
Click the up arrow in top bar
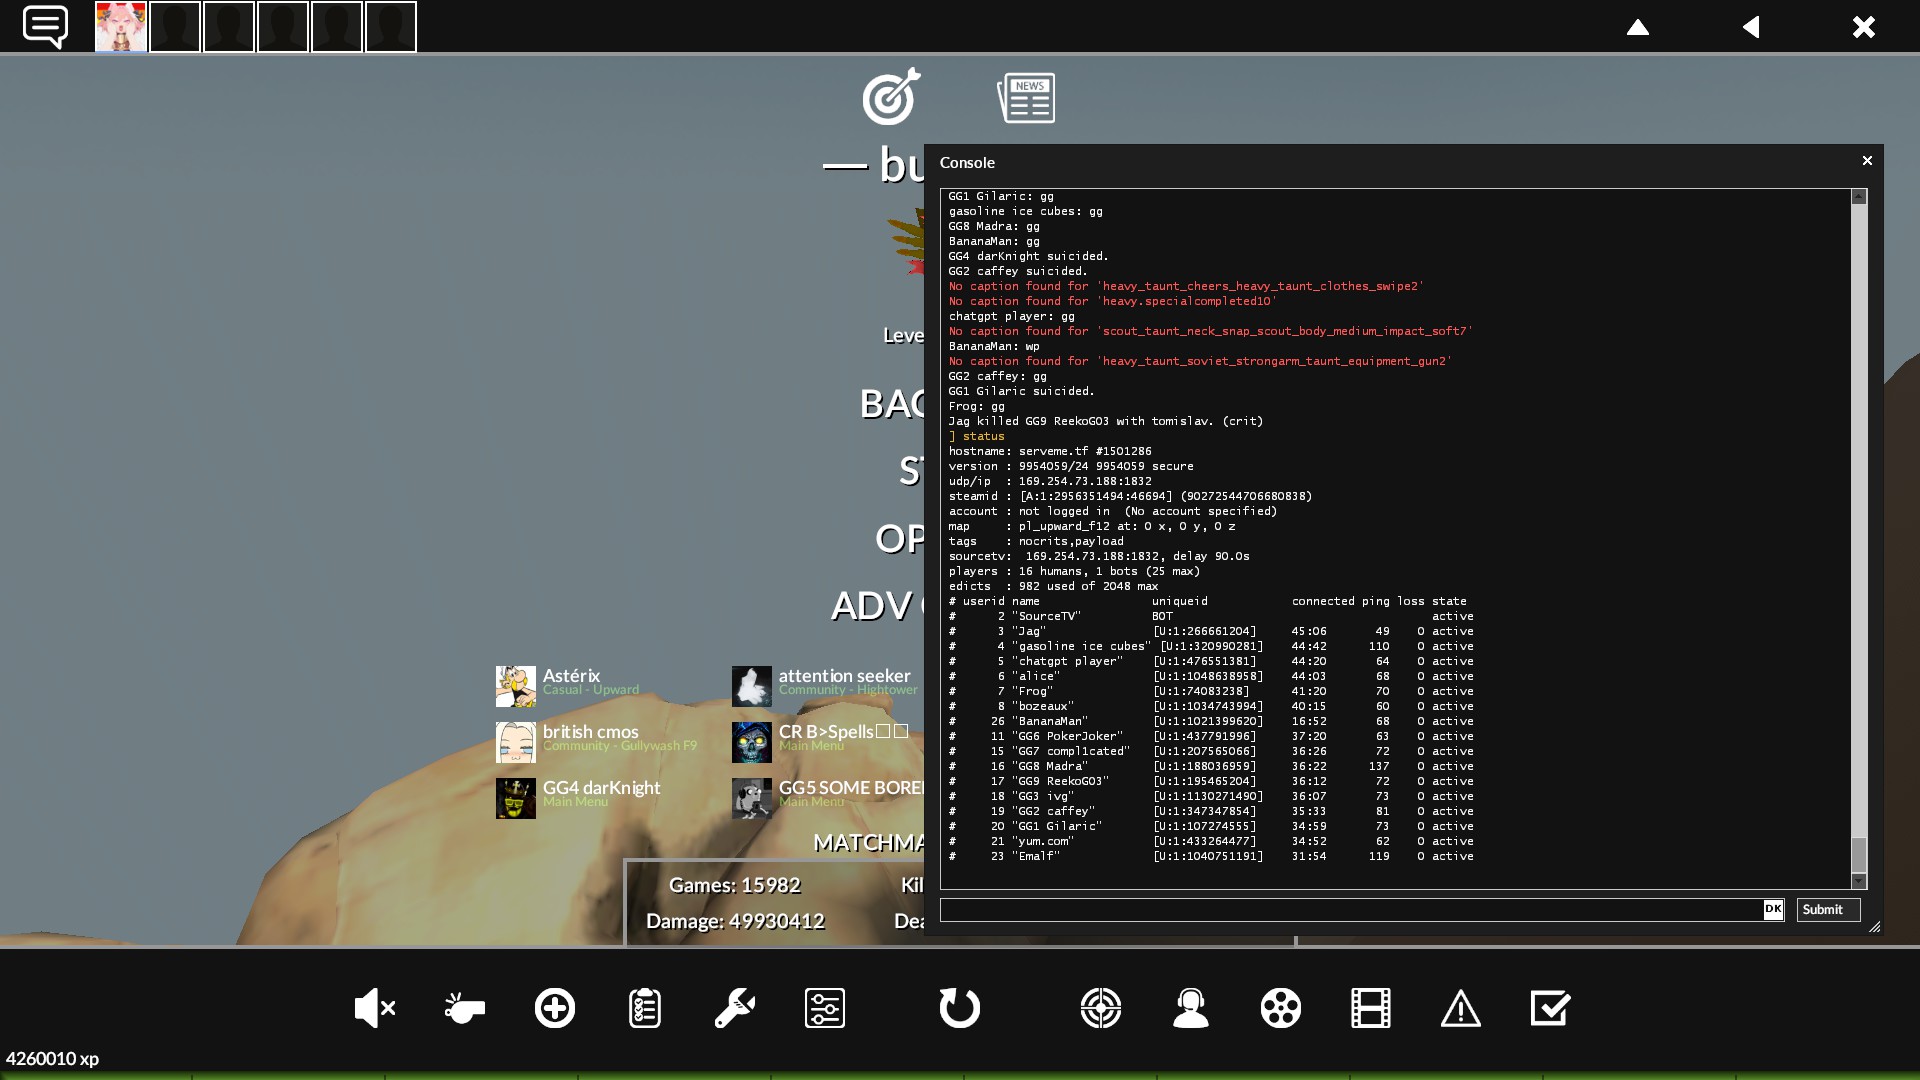pyautogui.click(x=1638, y=27)
